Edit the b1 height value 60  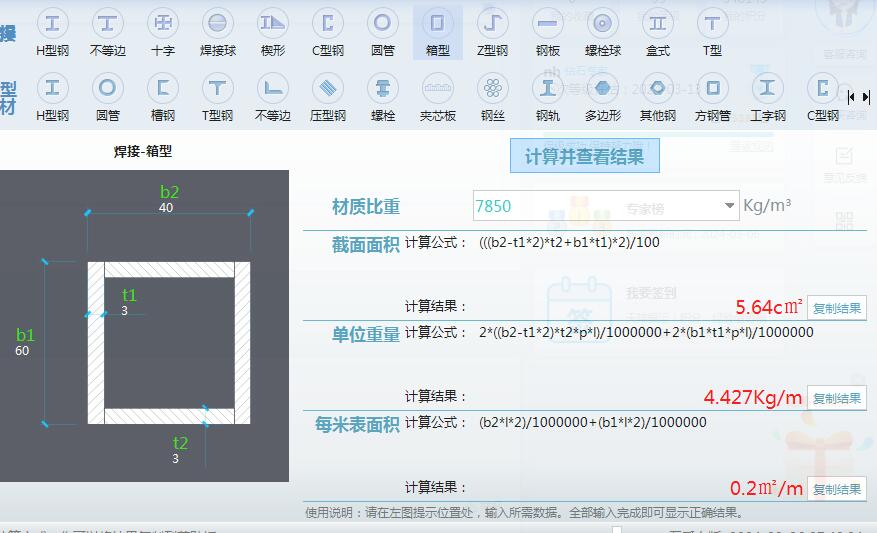[22, 351]
